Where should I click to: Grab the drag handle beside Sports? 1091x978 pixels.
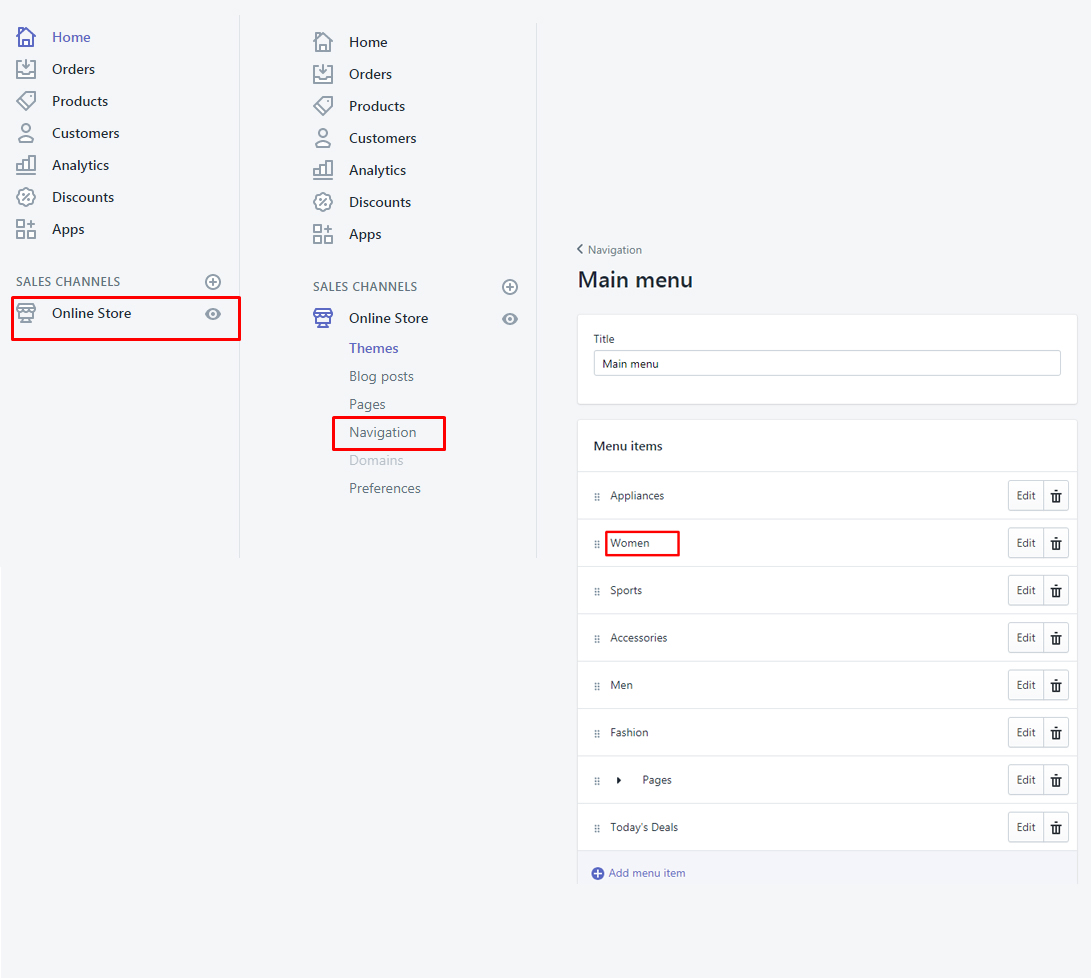[x=597, y=591]
